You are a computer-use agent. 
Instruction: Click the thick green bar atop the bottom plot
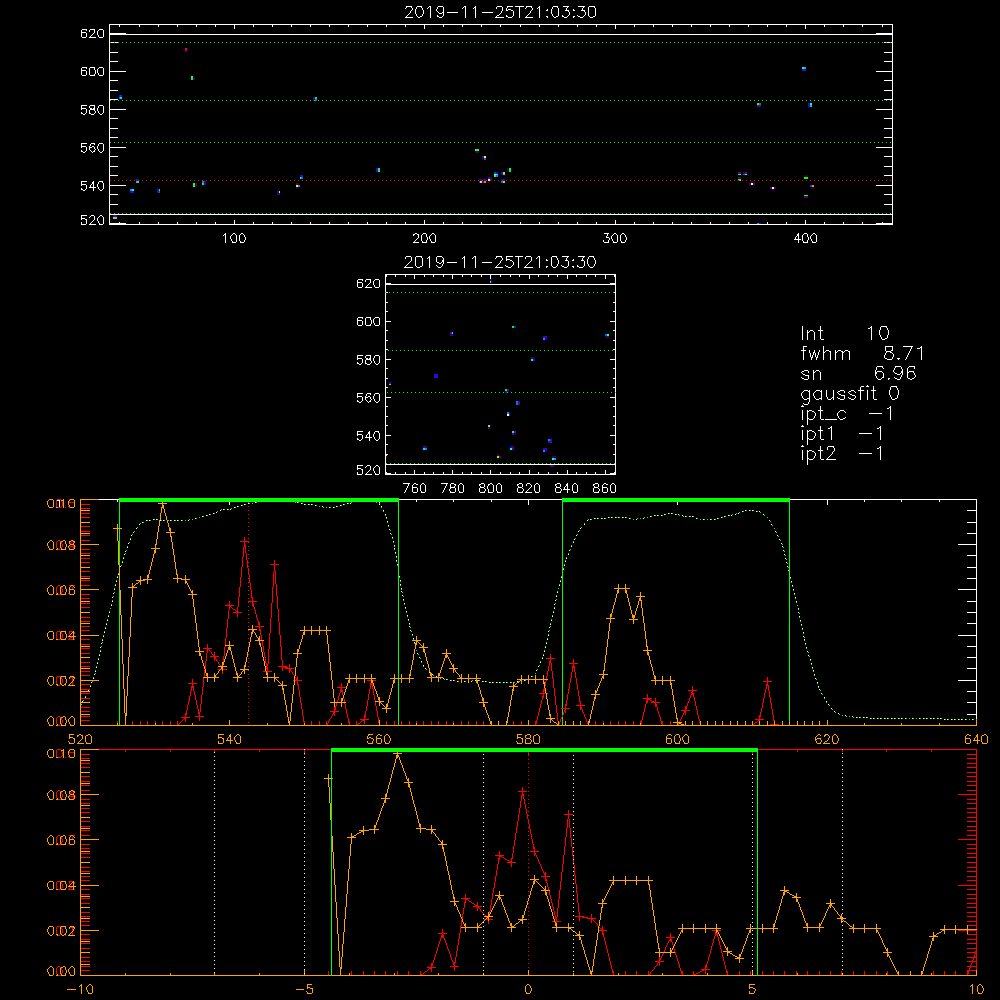544,750
